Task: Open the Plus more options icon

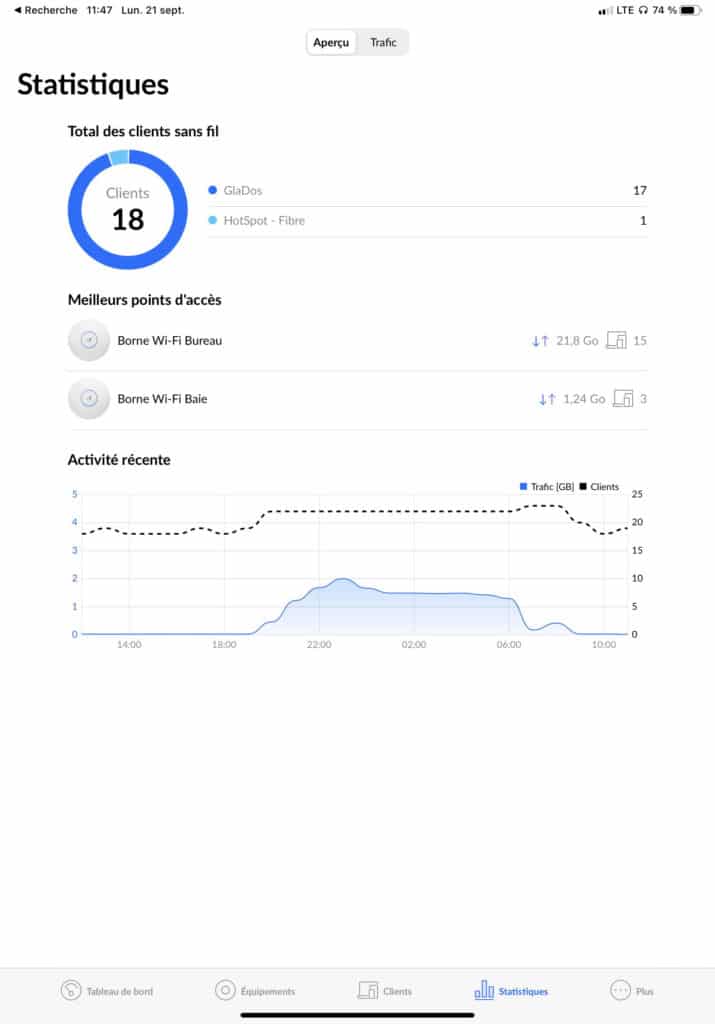Action: tap(620, 990)
